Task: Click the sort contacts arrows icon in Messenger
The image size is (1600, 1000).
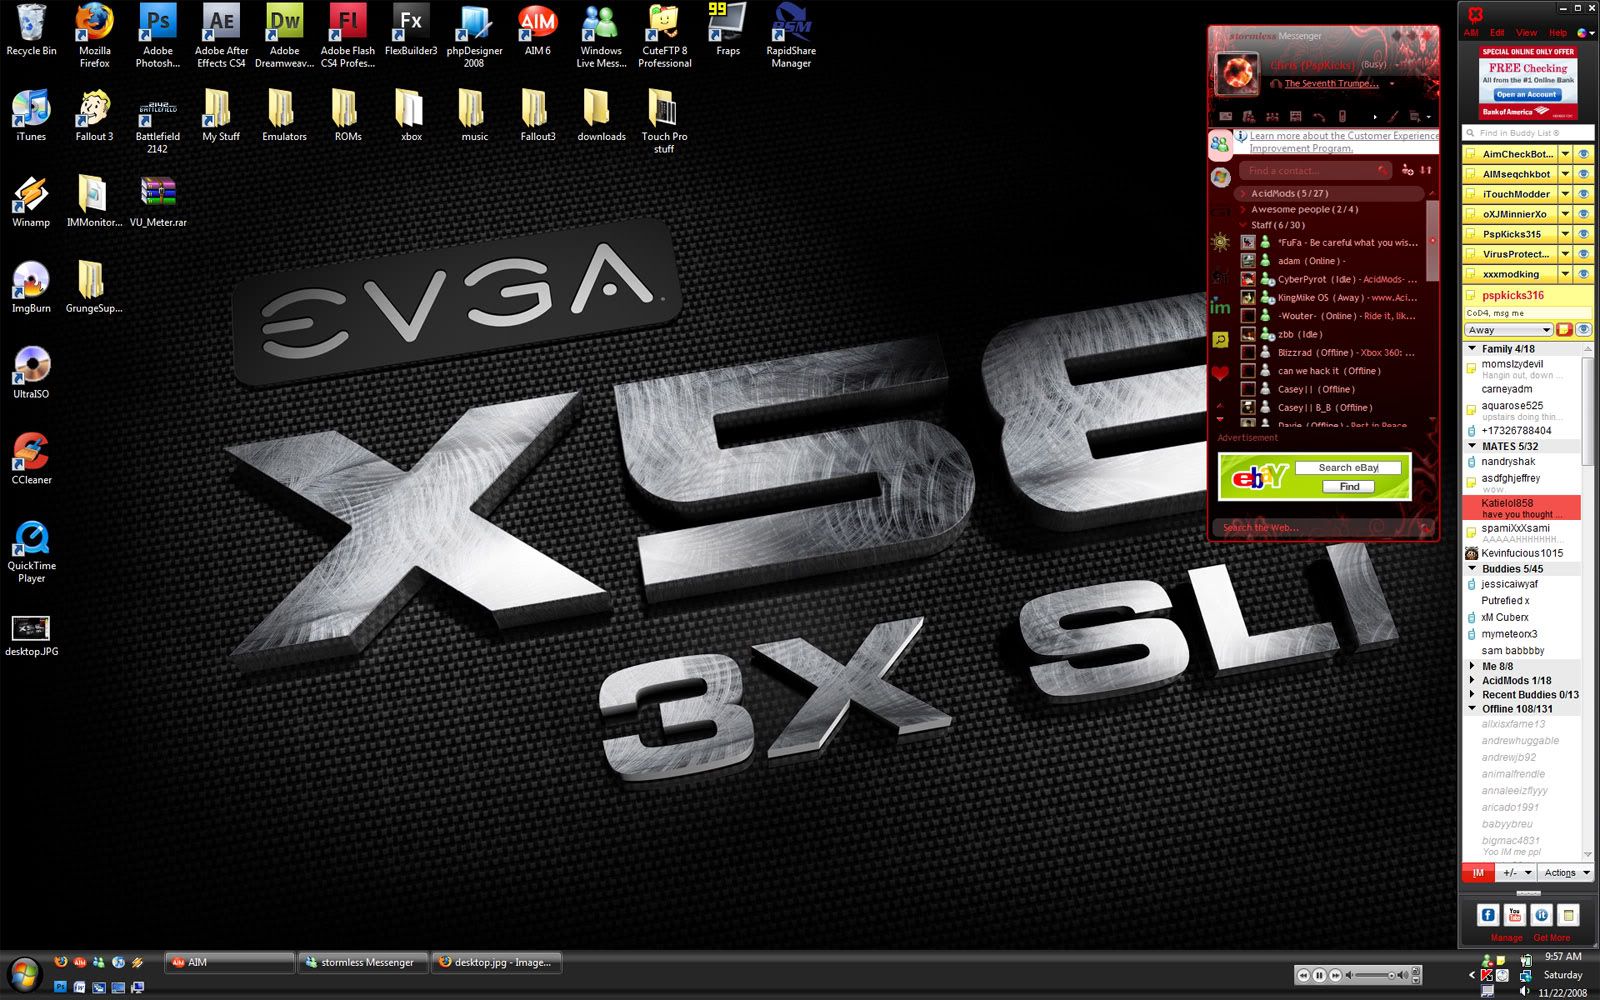Action: tap(1426, 170)
